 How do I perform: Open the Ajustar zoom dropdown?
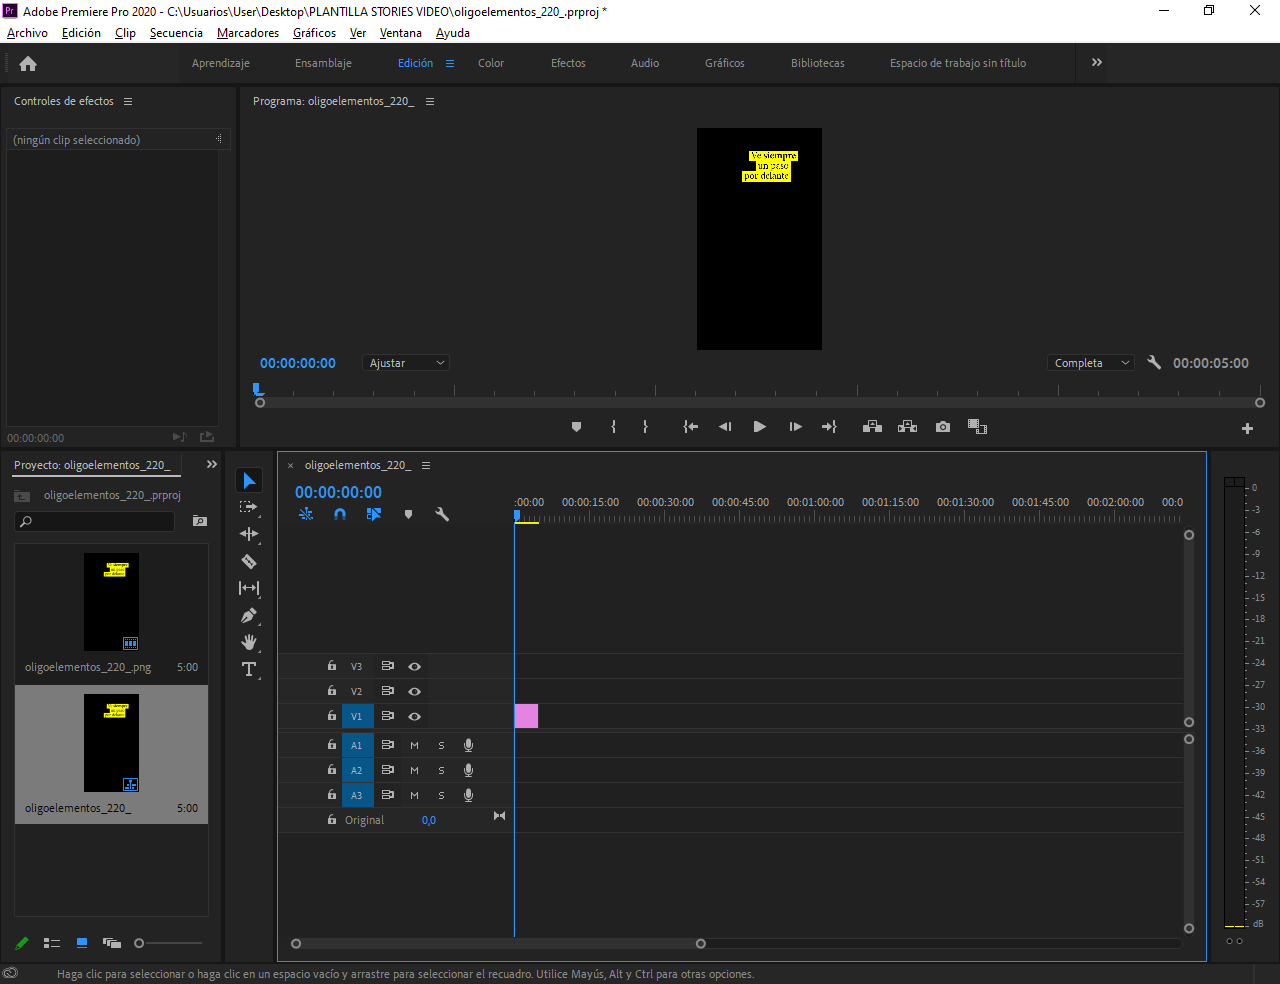406,363
